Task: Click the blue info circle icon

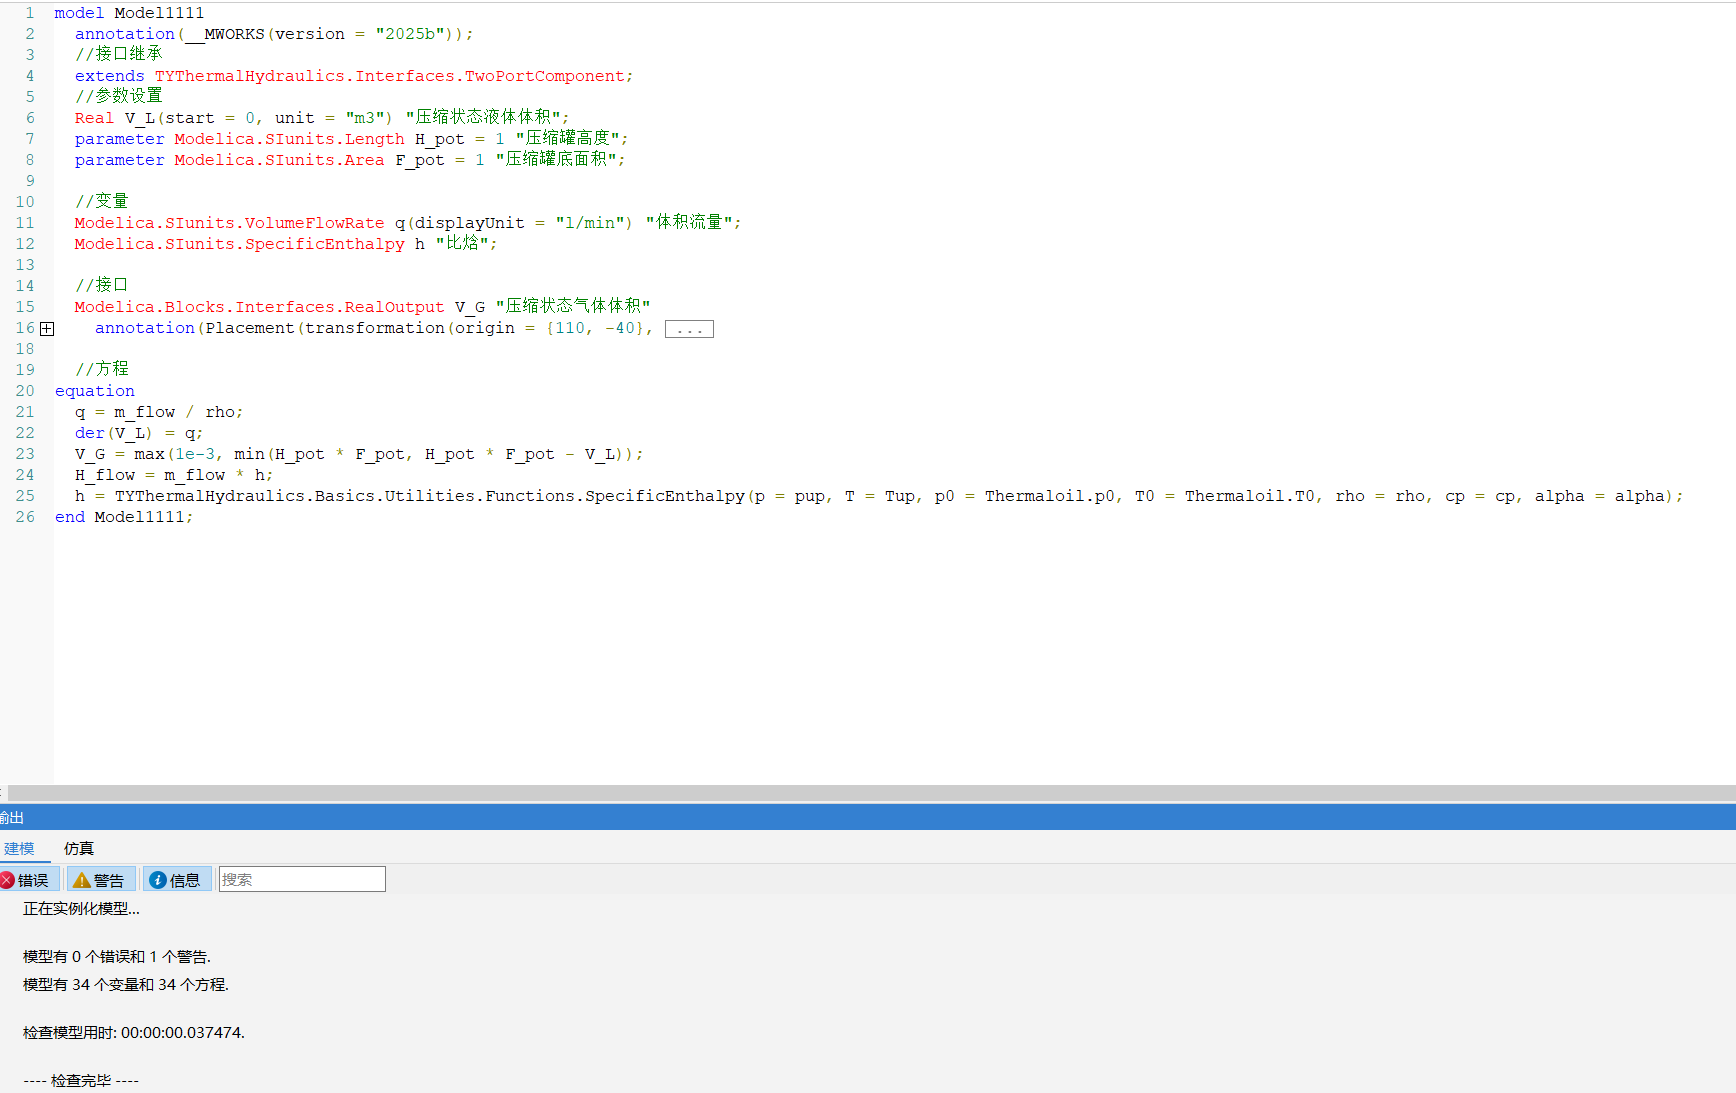Action: tap(157, 880)
